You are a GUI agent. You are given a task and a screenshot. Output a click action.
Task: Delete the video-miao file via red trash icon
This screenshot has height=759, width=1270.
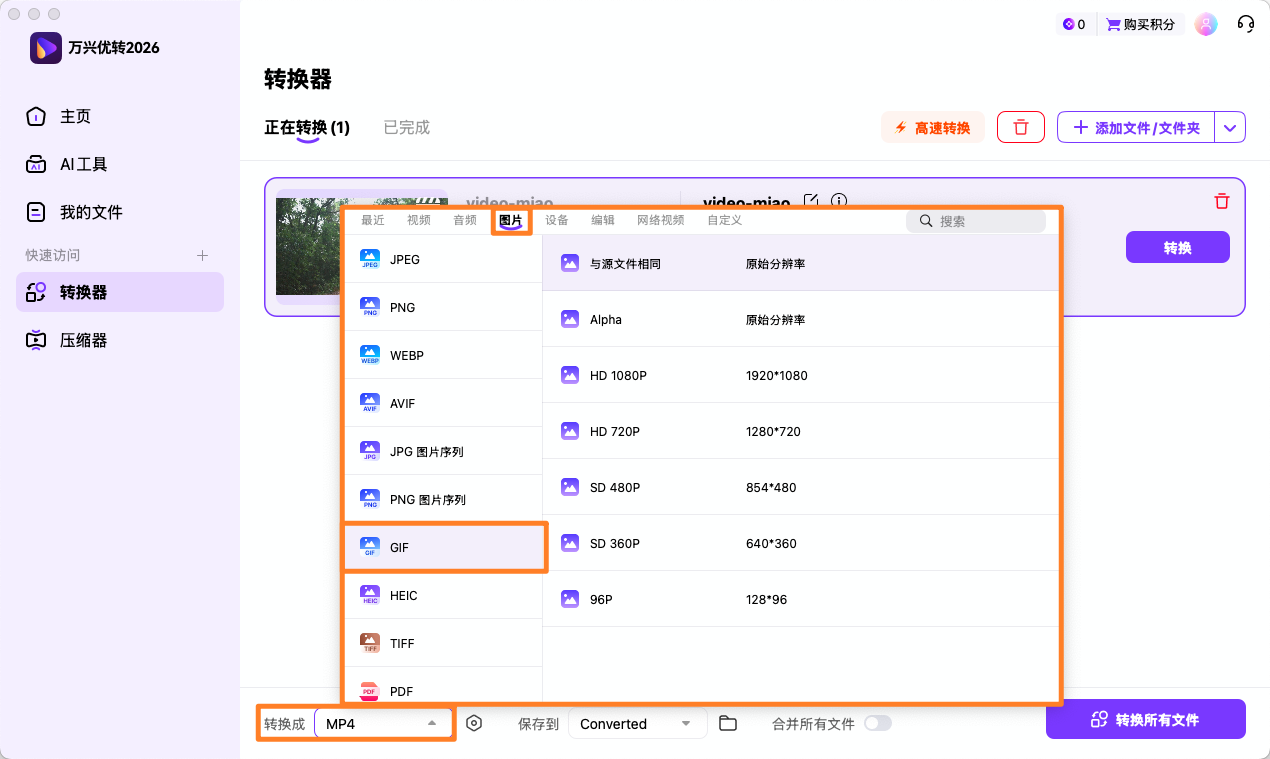pos(1221,201)
